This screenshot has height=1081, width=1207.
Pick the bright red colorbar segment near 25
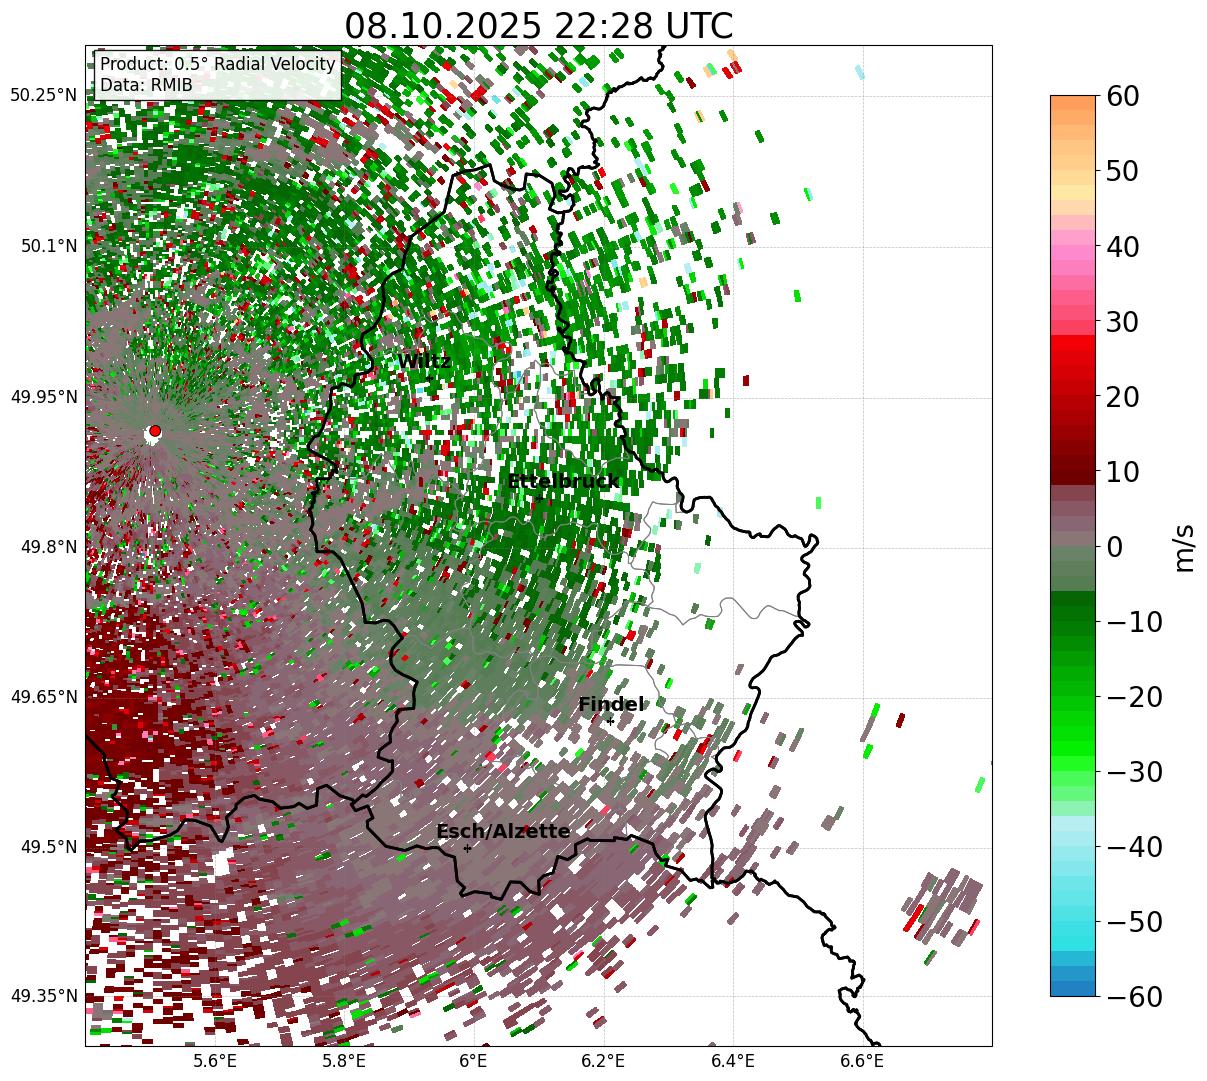(x=1073, y=358)
